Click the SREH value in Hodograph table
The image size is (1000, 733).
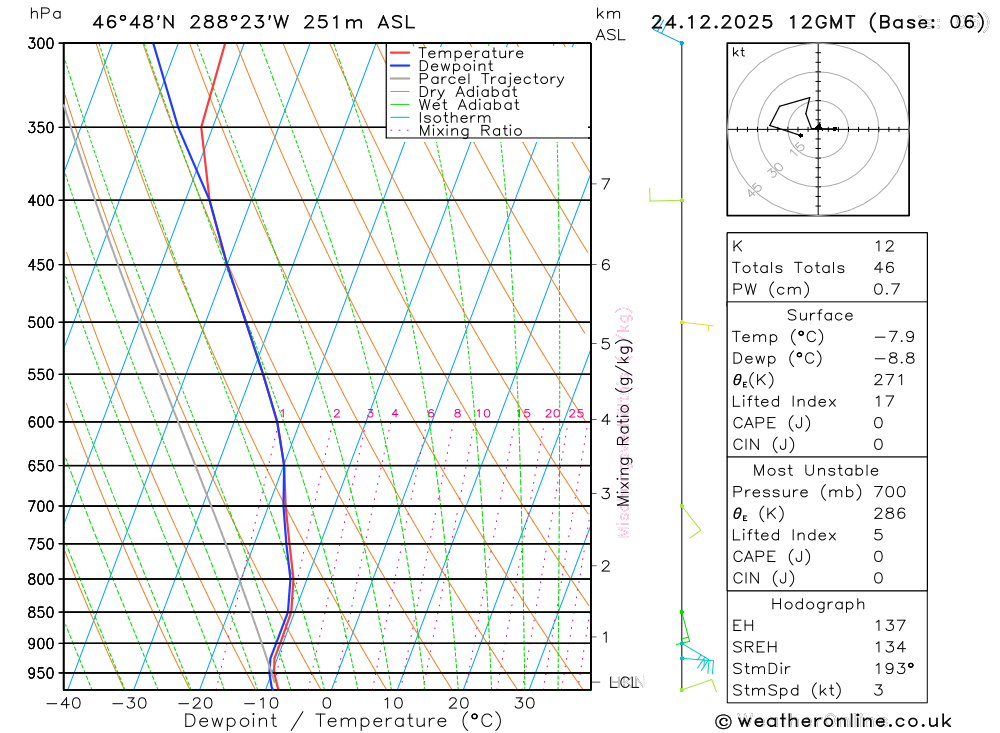click(890, 647)
